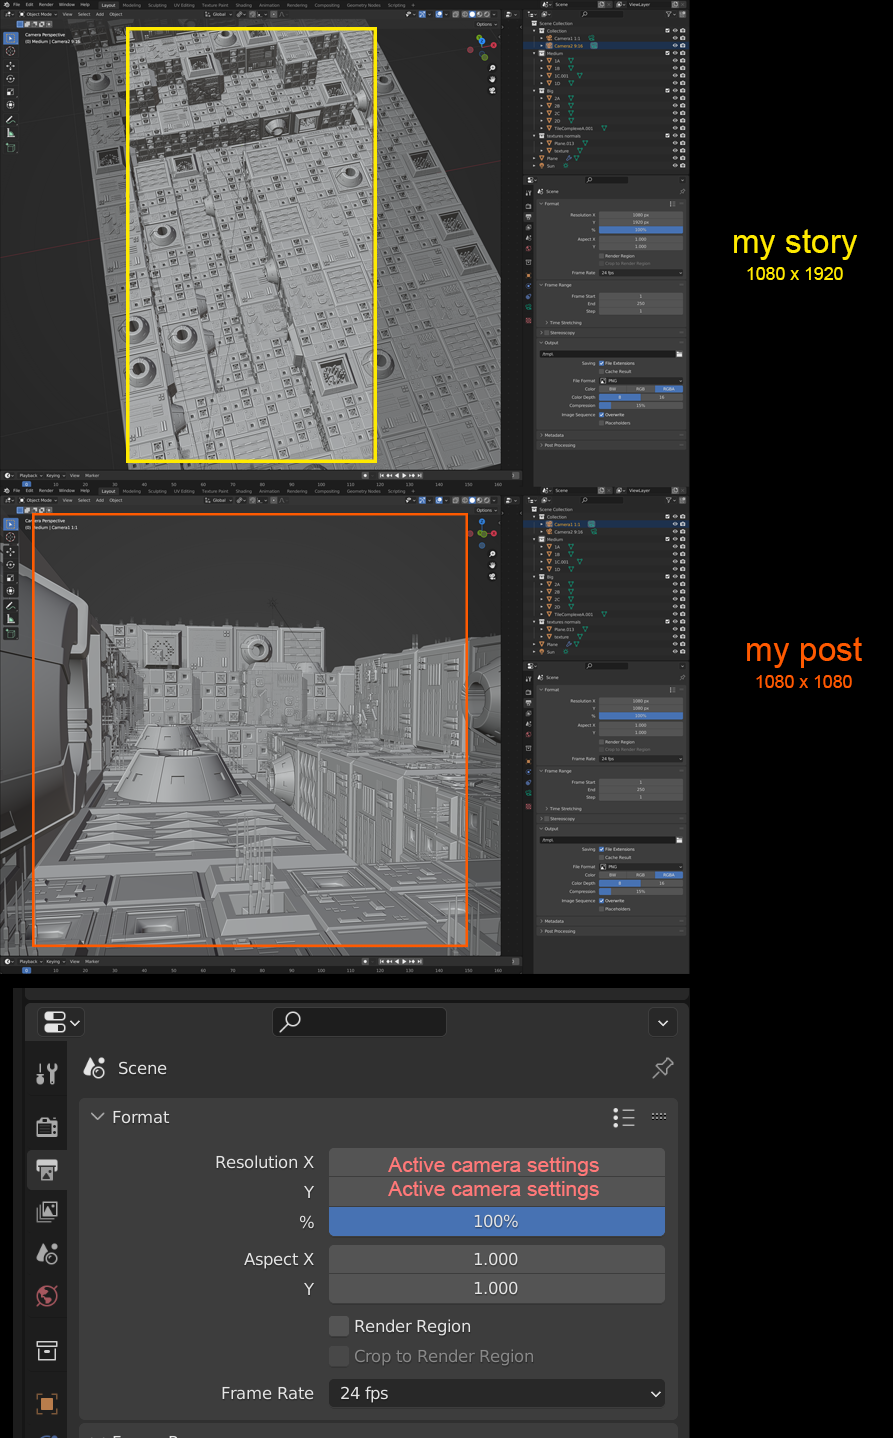Select the Annotate tool in top Blender viewport
This screenshot has height=1438, width=893.
click(11, 119)
